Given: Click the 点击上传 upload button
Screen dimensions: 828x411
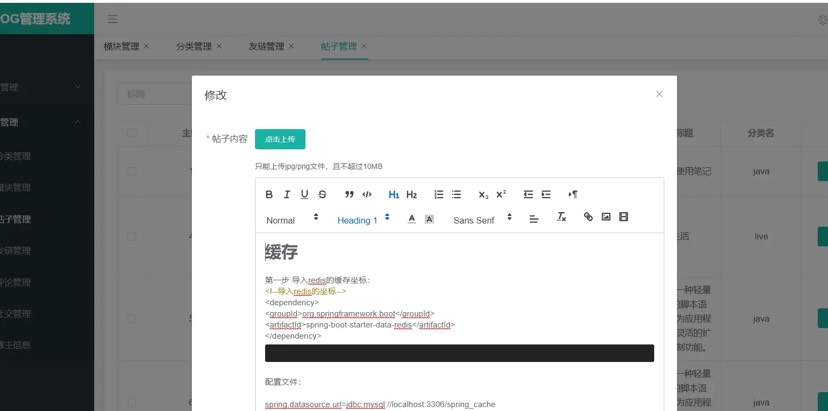Looking at the screenshot, I should [x=280, y=139].
